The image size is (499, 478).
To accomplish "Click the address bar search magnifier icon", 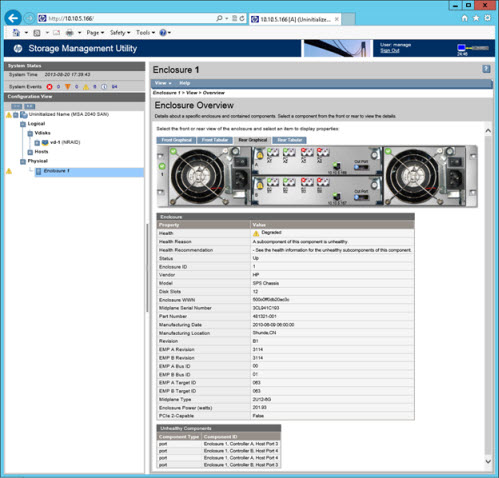I will click(219, 18).
